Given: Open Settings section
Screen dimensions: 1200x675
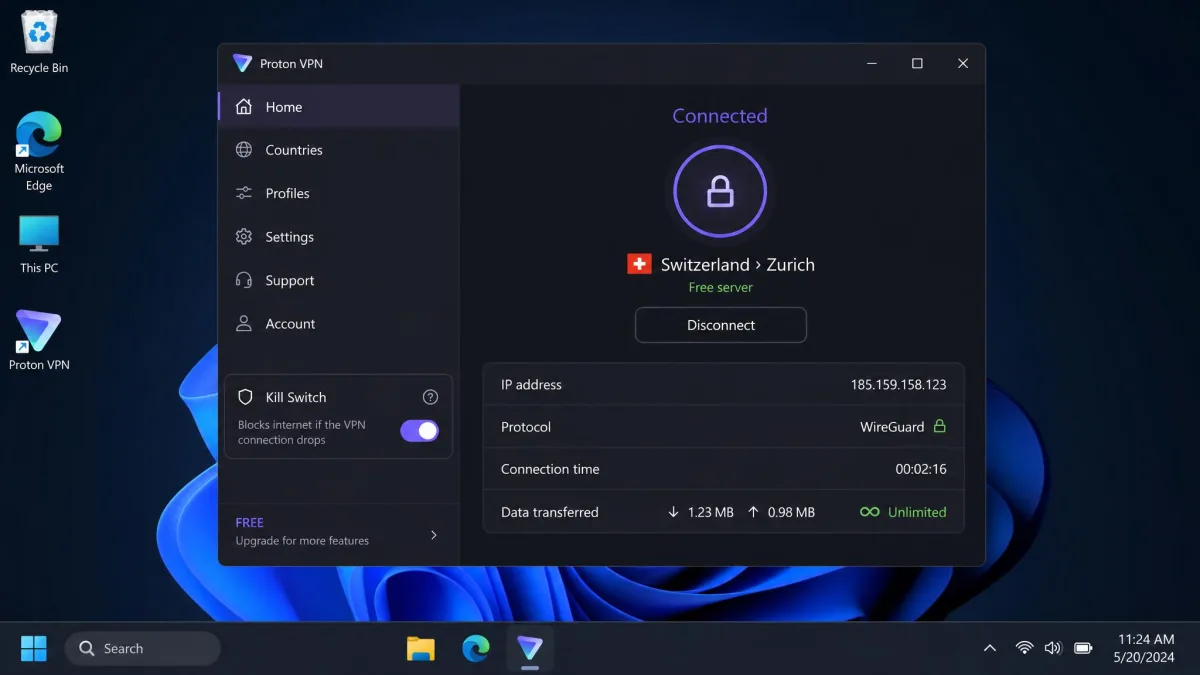Looking at the screenshot, I should [339, 237].
